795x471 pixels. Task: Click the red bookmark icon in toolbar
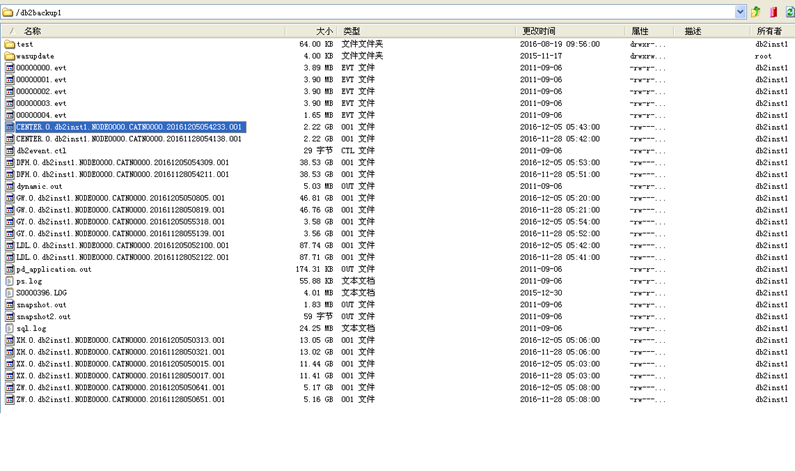point(773,12)
